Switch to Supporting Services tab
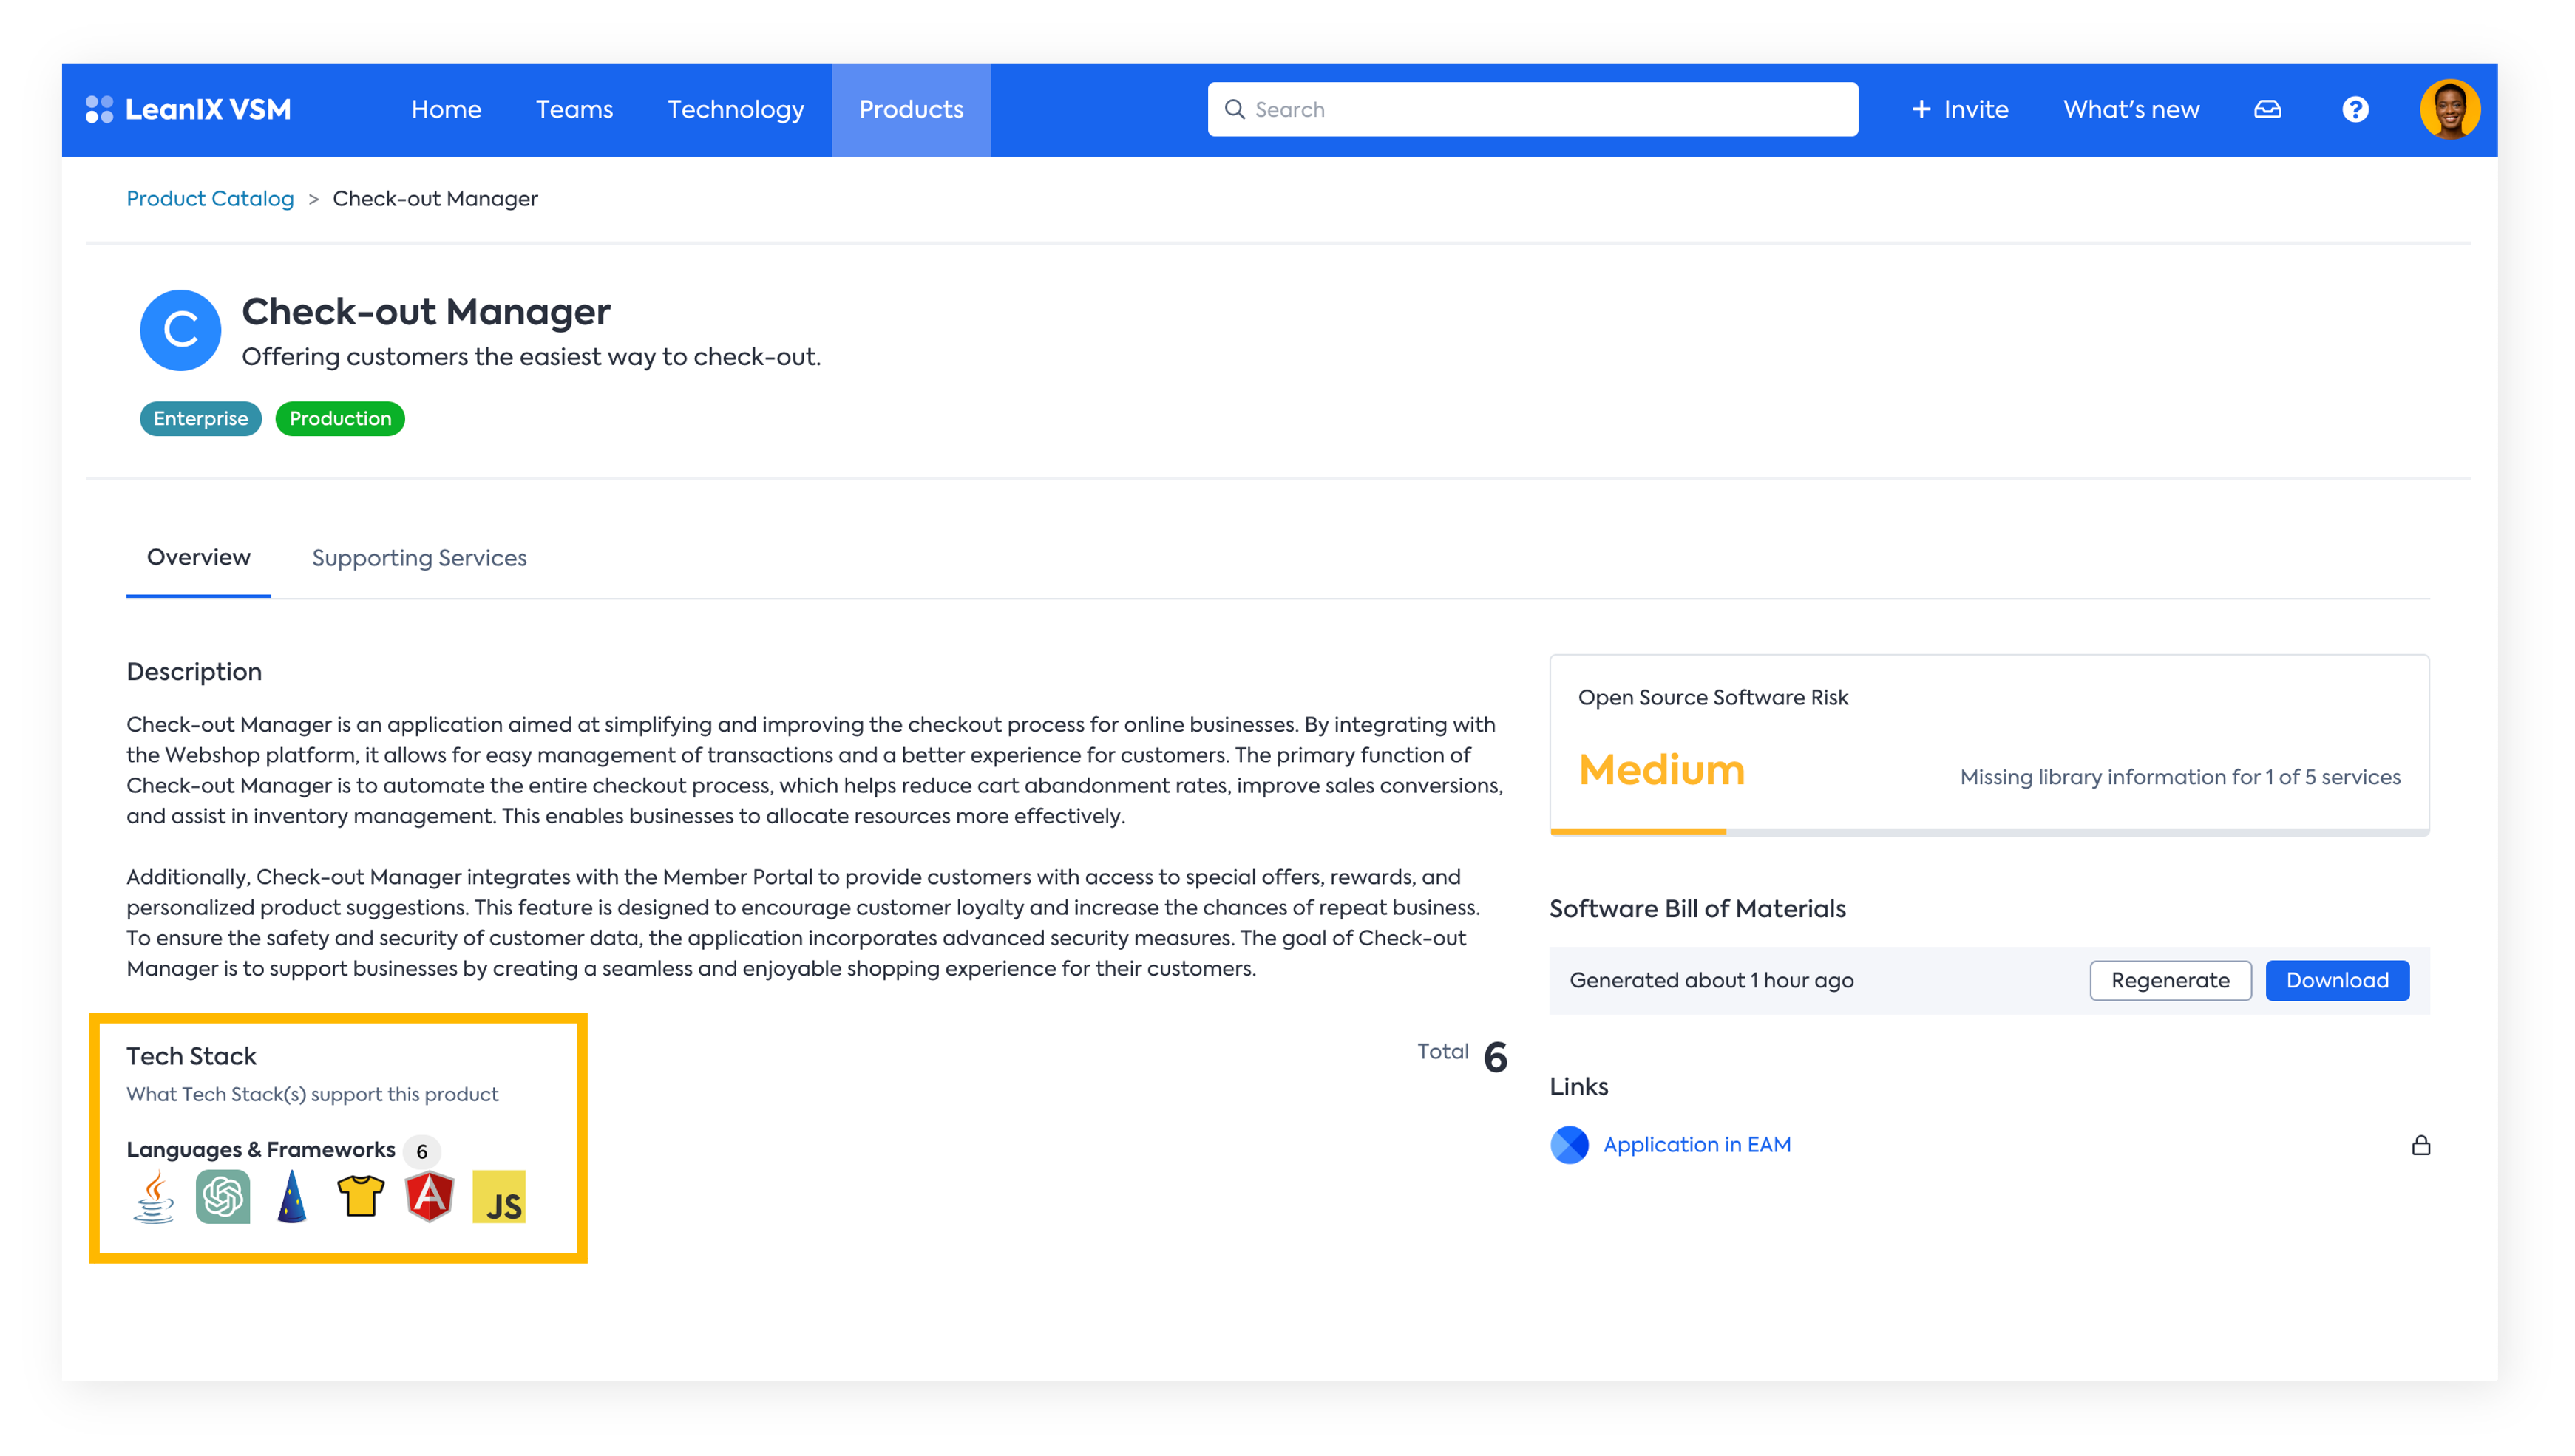 (419, 558)
